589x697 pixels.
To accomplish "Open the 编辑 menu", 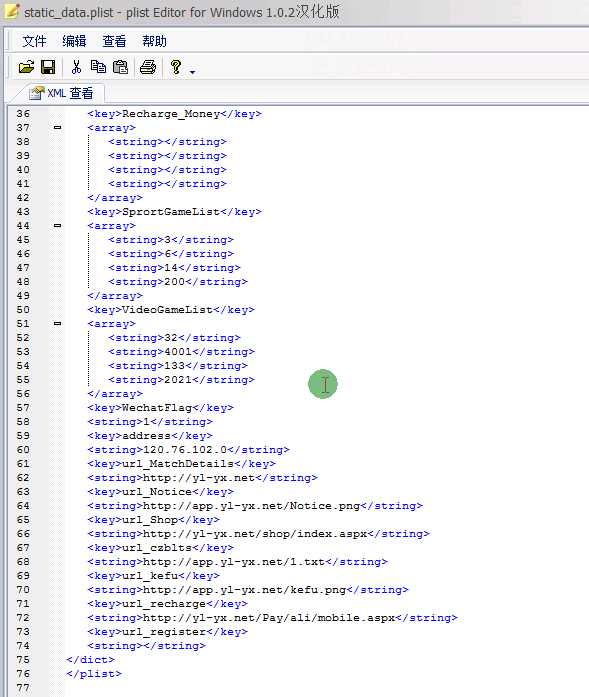I will tap(74, 41).
